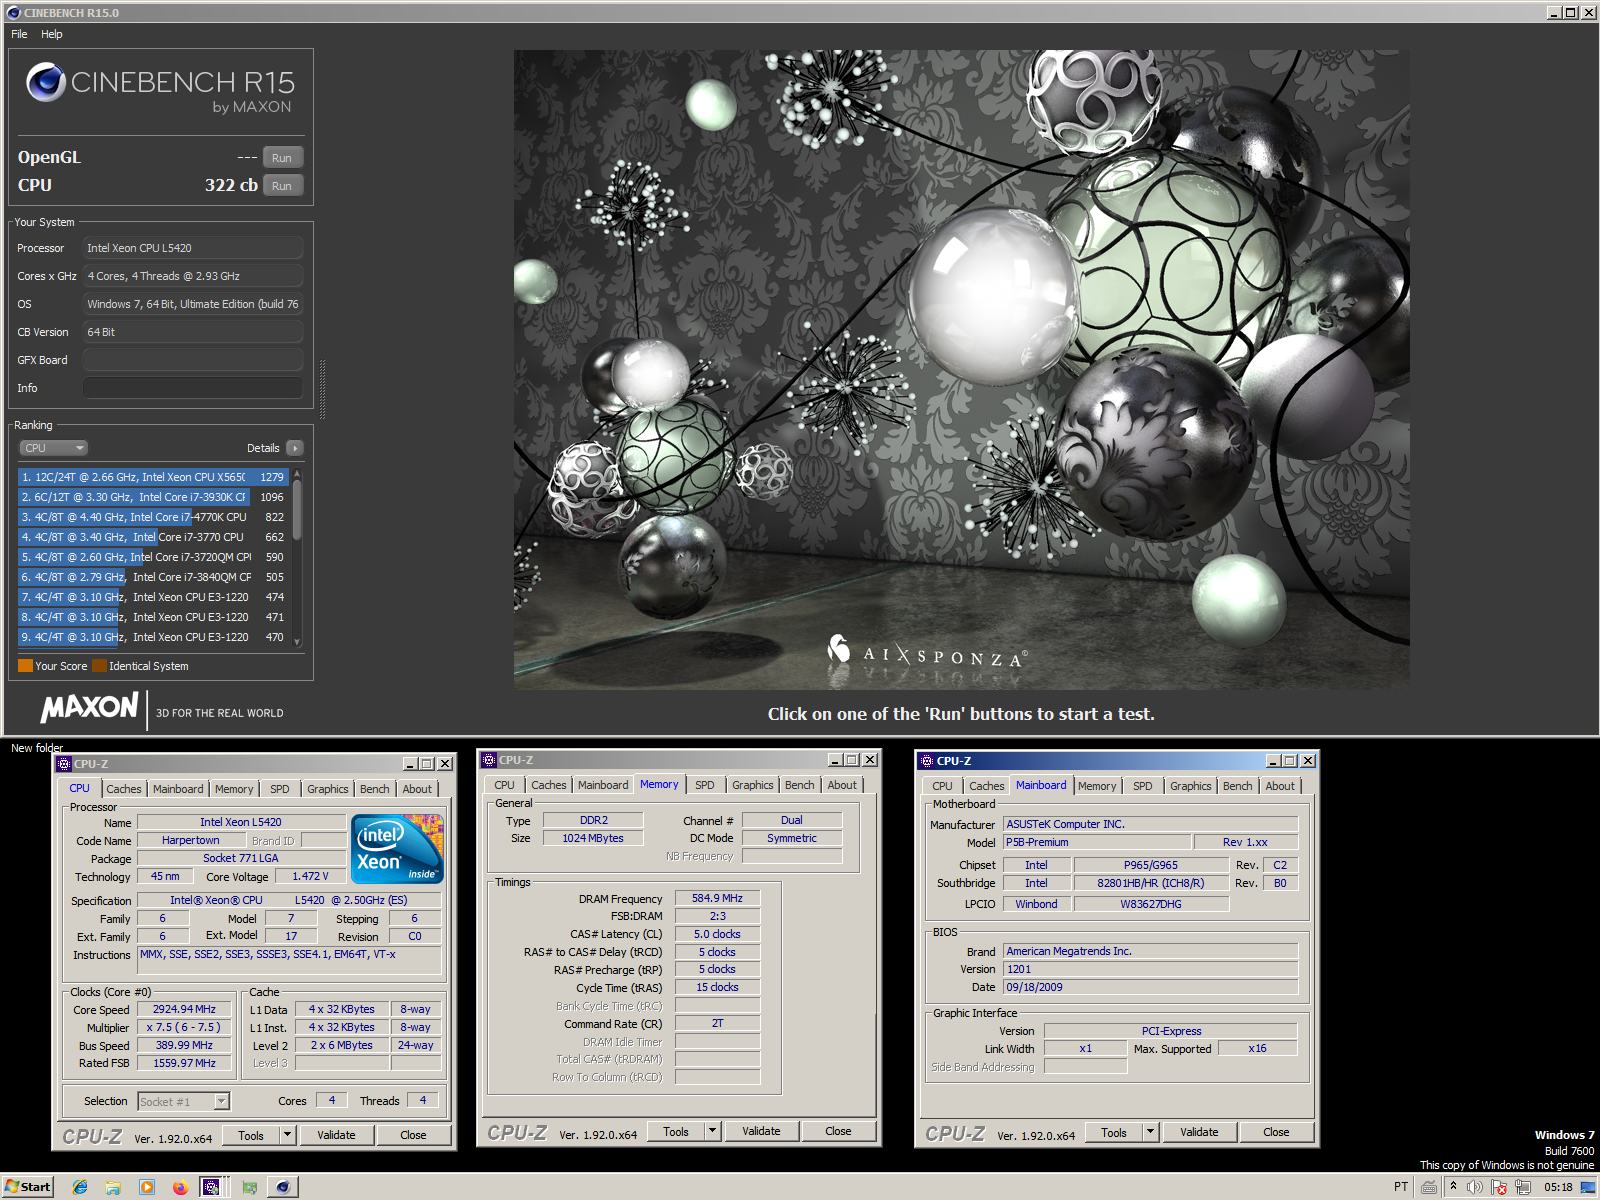
Task: Open the File menu in Cinebench
Action: click(19, 34)
